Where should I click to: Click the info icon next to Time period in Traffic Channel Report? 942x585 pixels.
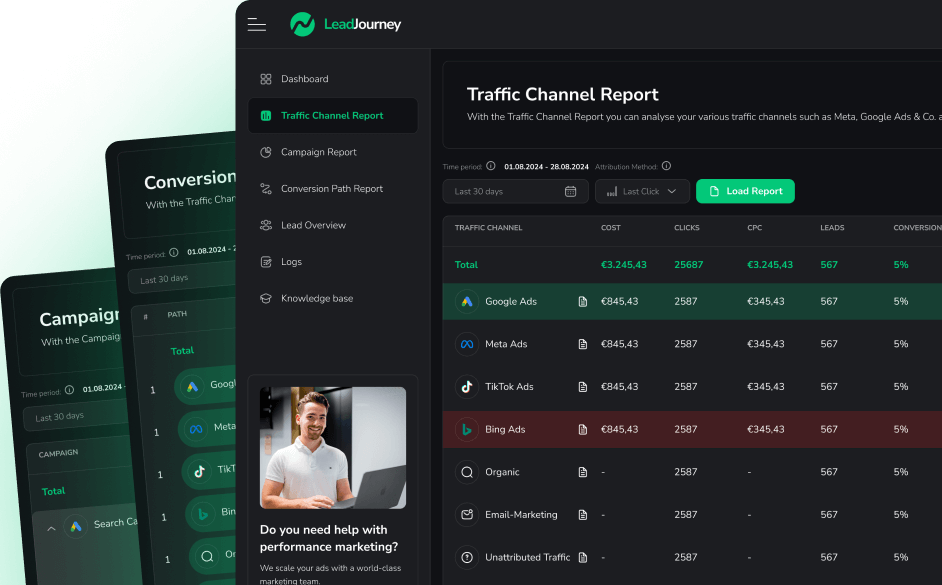tap(491, 166)
